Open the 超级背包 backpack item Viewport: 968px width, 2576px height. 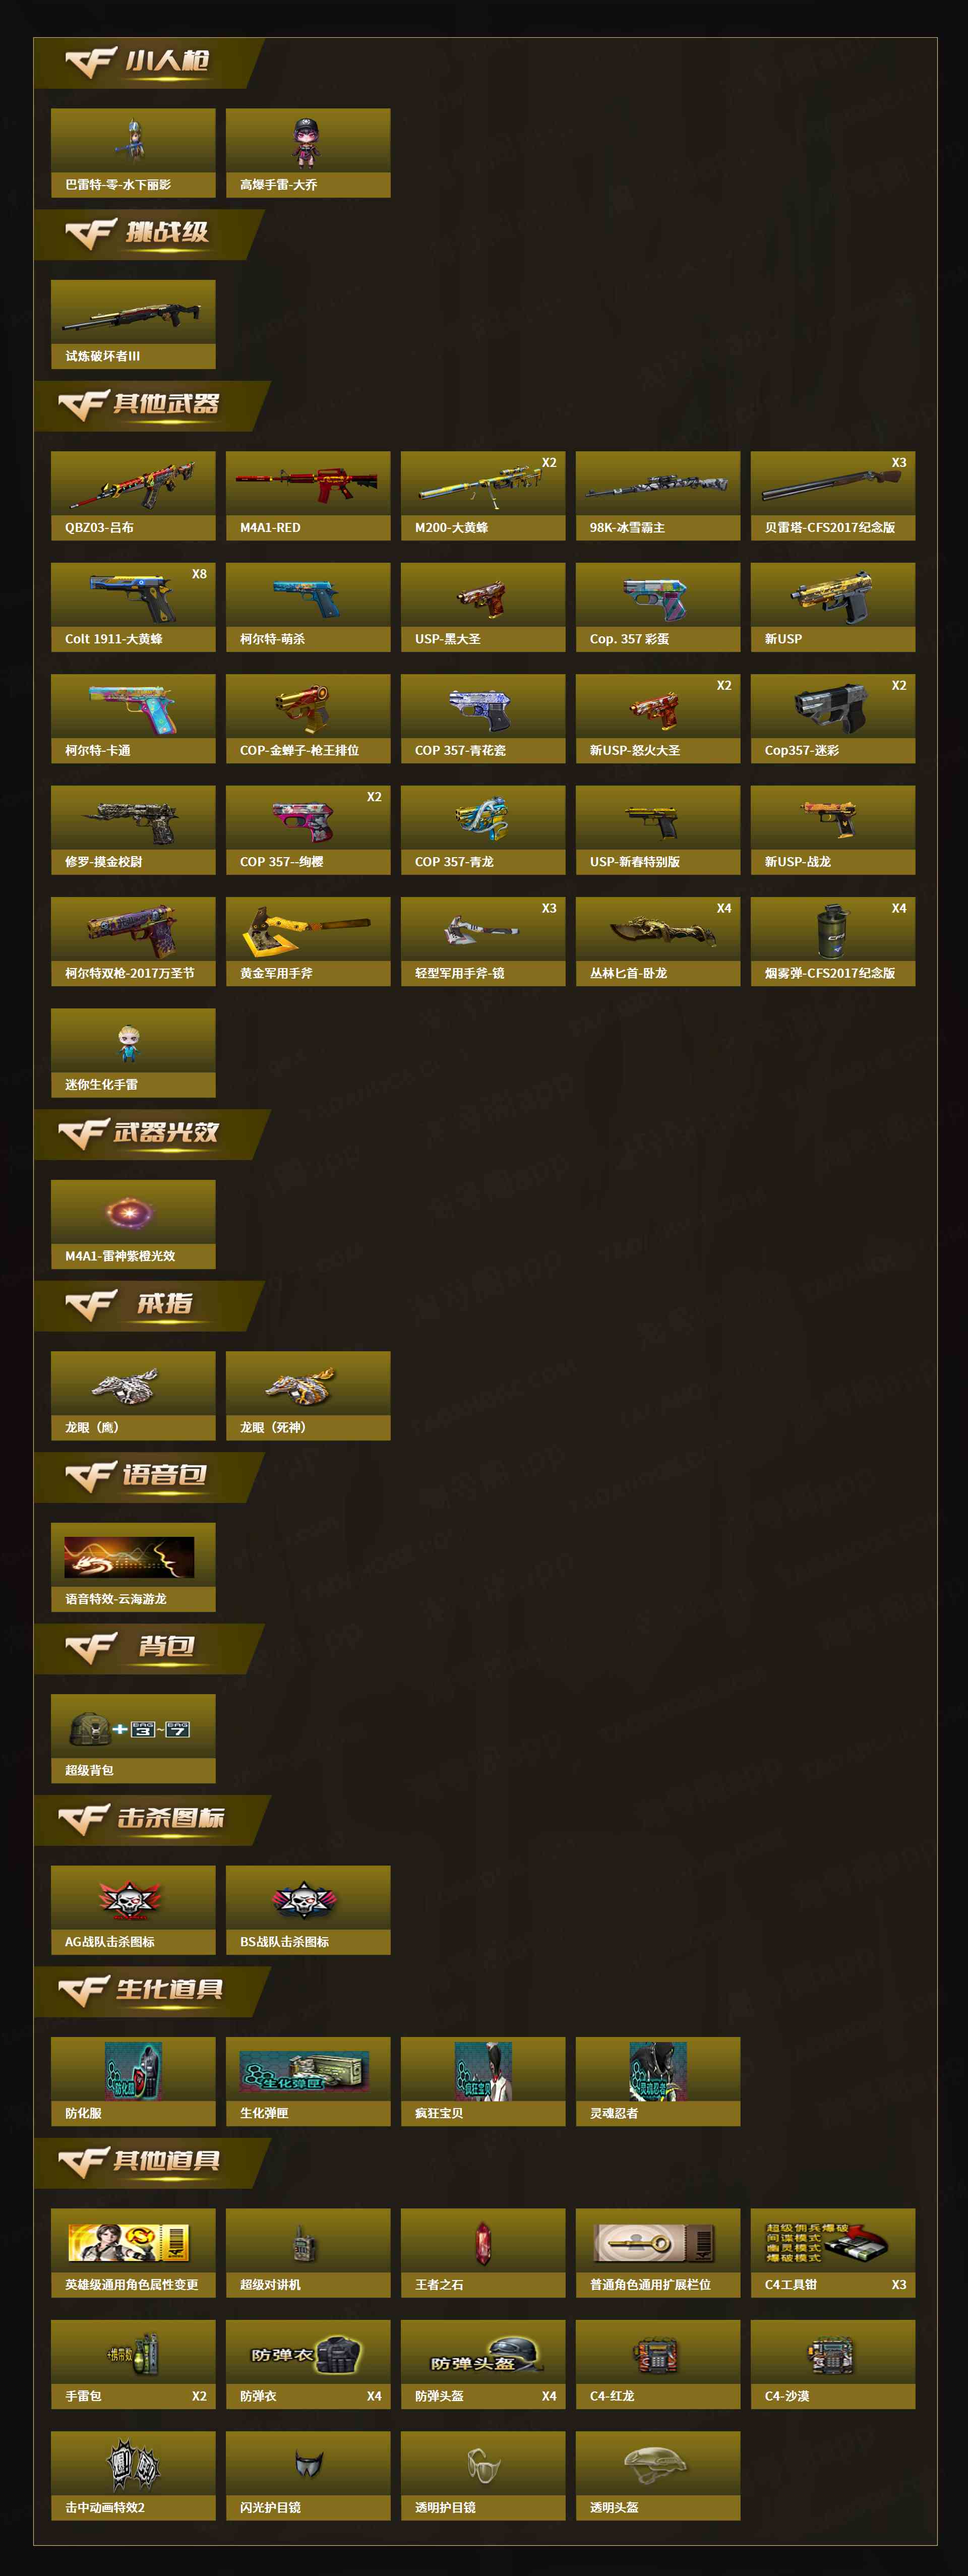pyautogui.click(x=129, y=1727)
